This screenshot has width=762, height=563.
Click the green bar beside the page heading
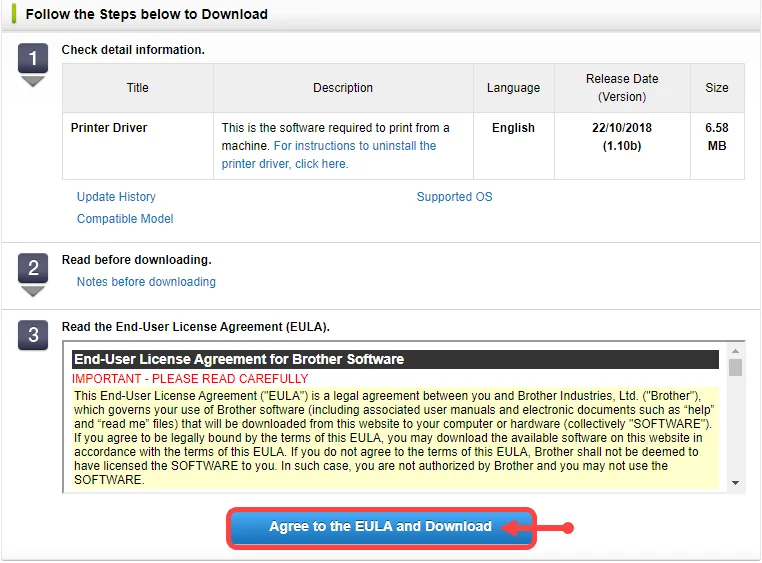[14, 14]
